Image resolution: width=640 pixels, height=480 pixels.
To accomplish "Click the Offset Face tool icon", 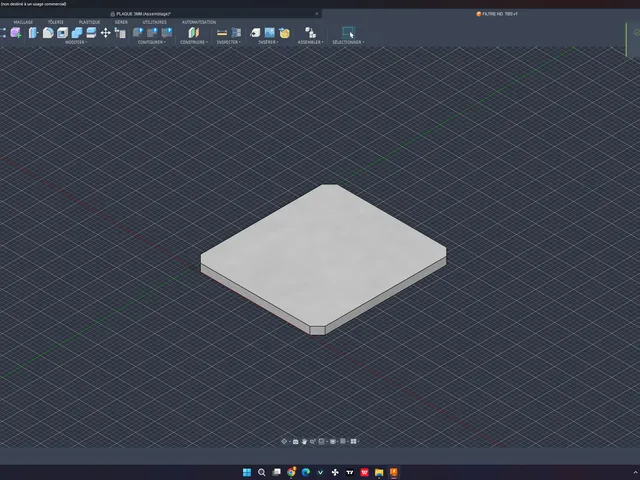I will (x=91, y=33).
